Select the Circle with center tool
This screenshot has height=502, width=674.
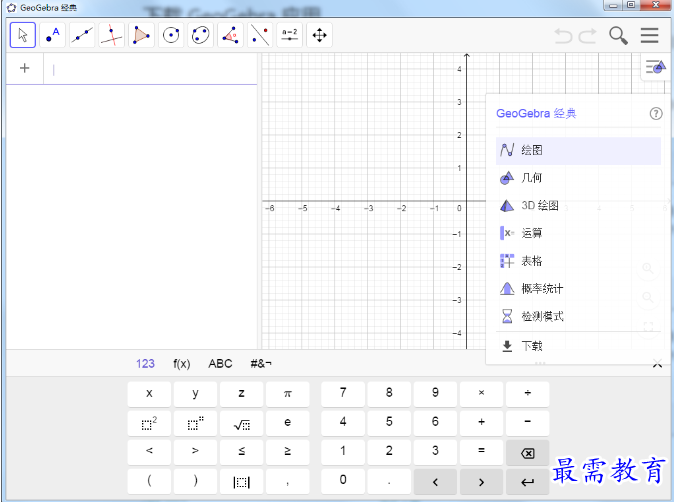pyautogui.click(x=171, y=35)
